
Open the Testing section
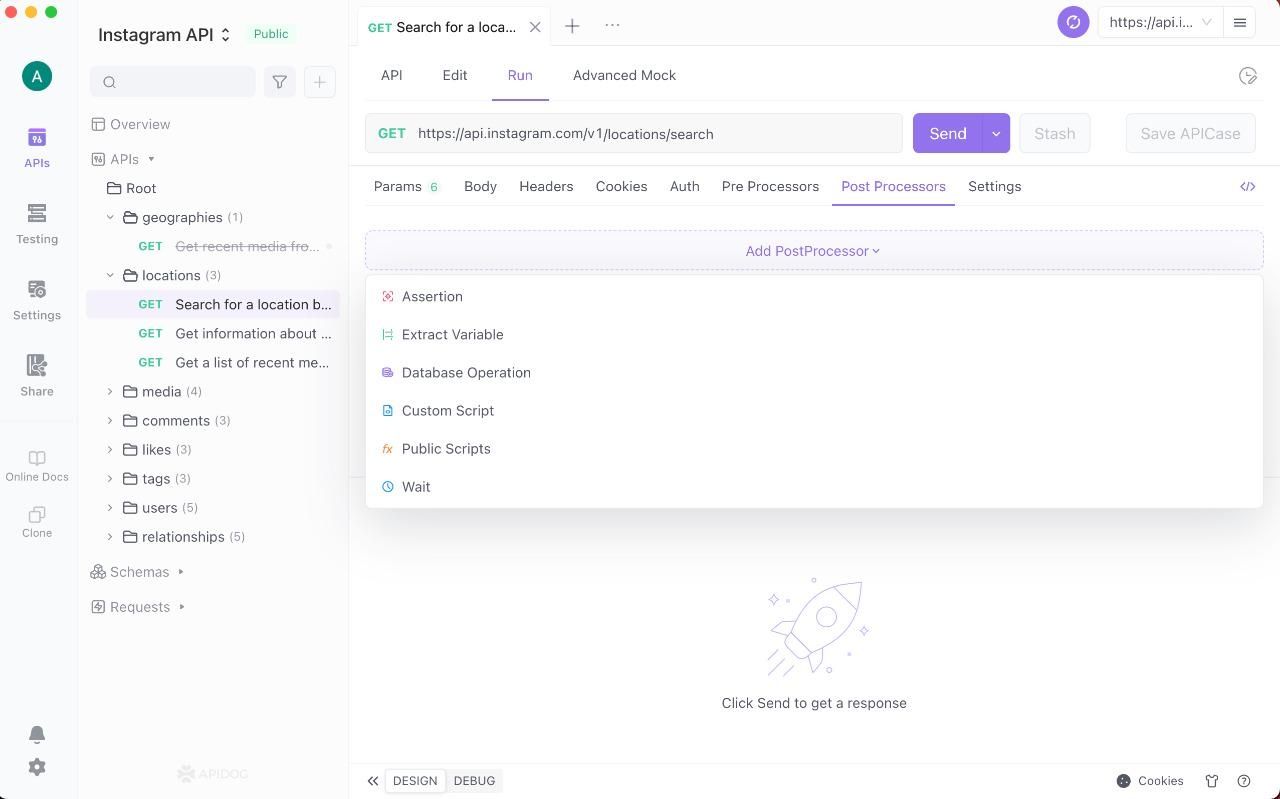(x=37, y=223)
